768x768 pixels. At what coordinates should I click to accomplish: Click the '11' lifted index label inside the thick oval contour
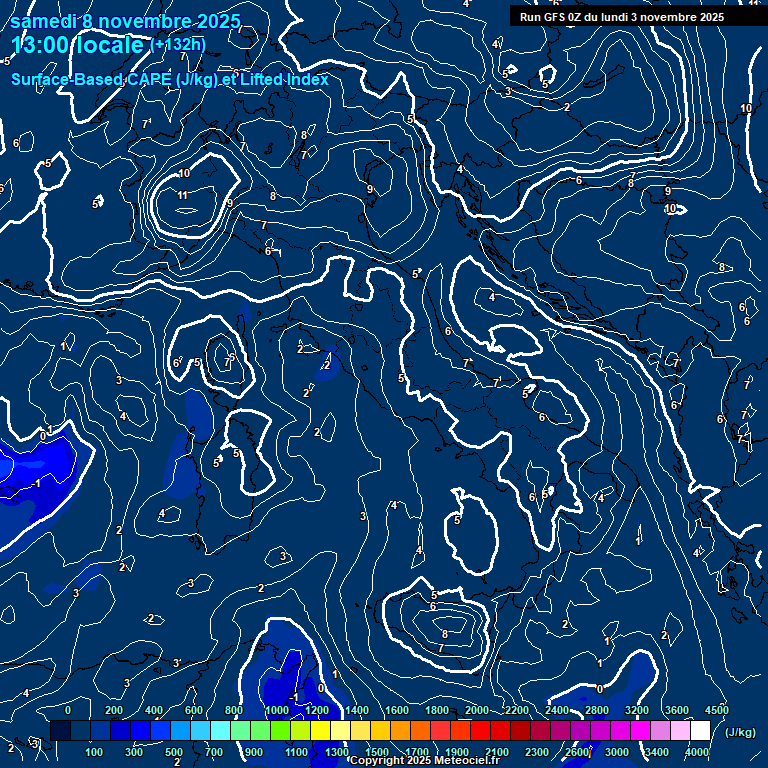[x=183, y=195]
